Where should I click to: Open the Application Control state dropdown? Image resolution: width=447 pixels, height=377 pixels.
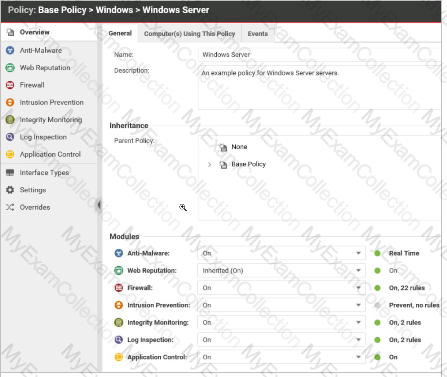281,357
